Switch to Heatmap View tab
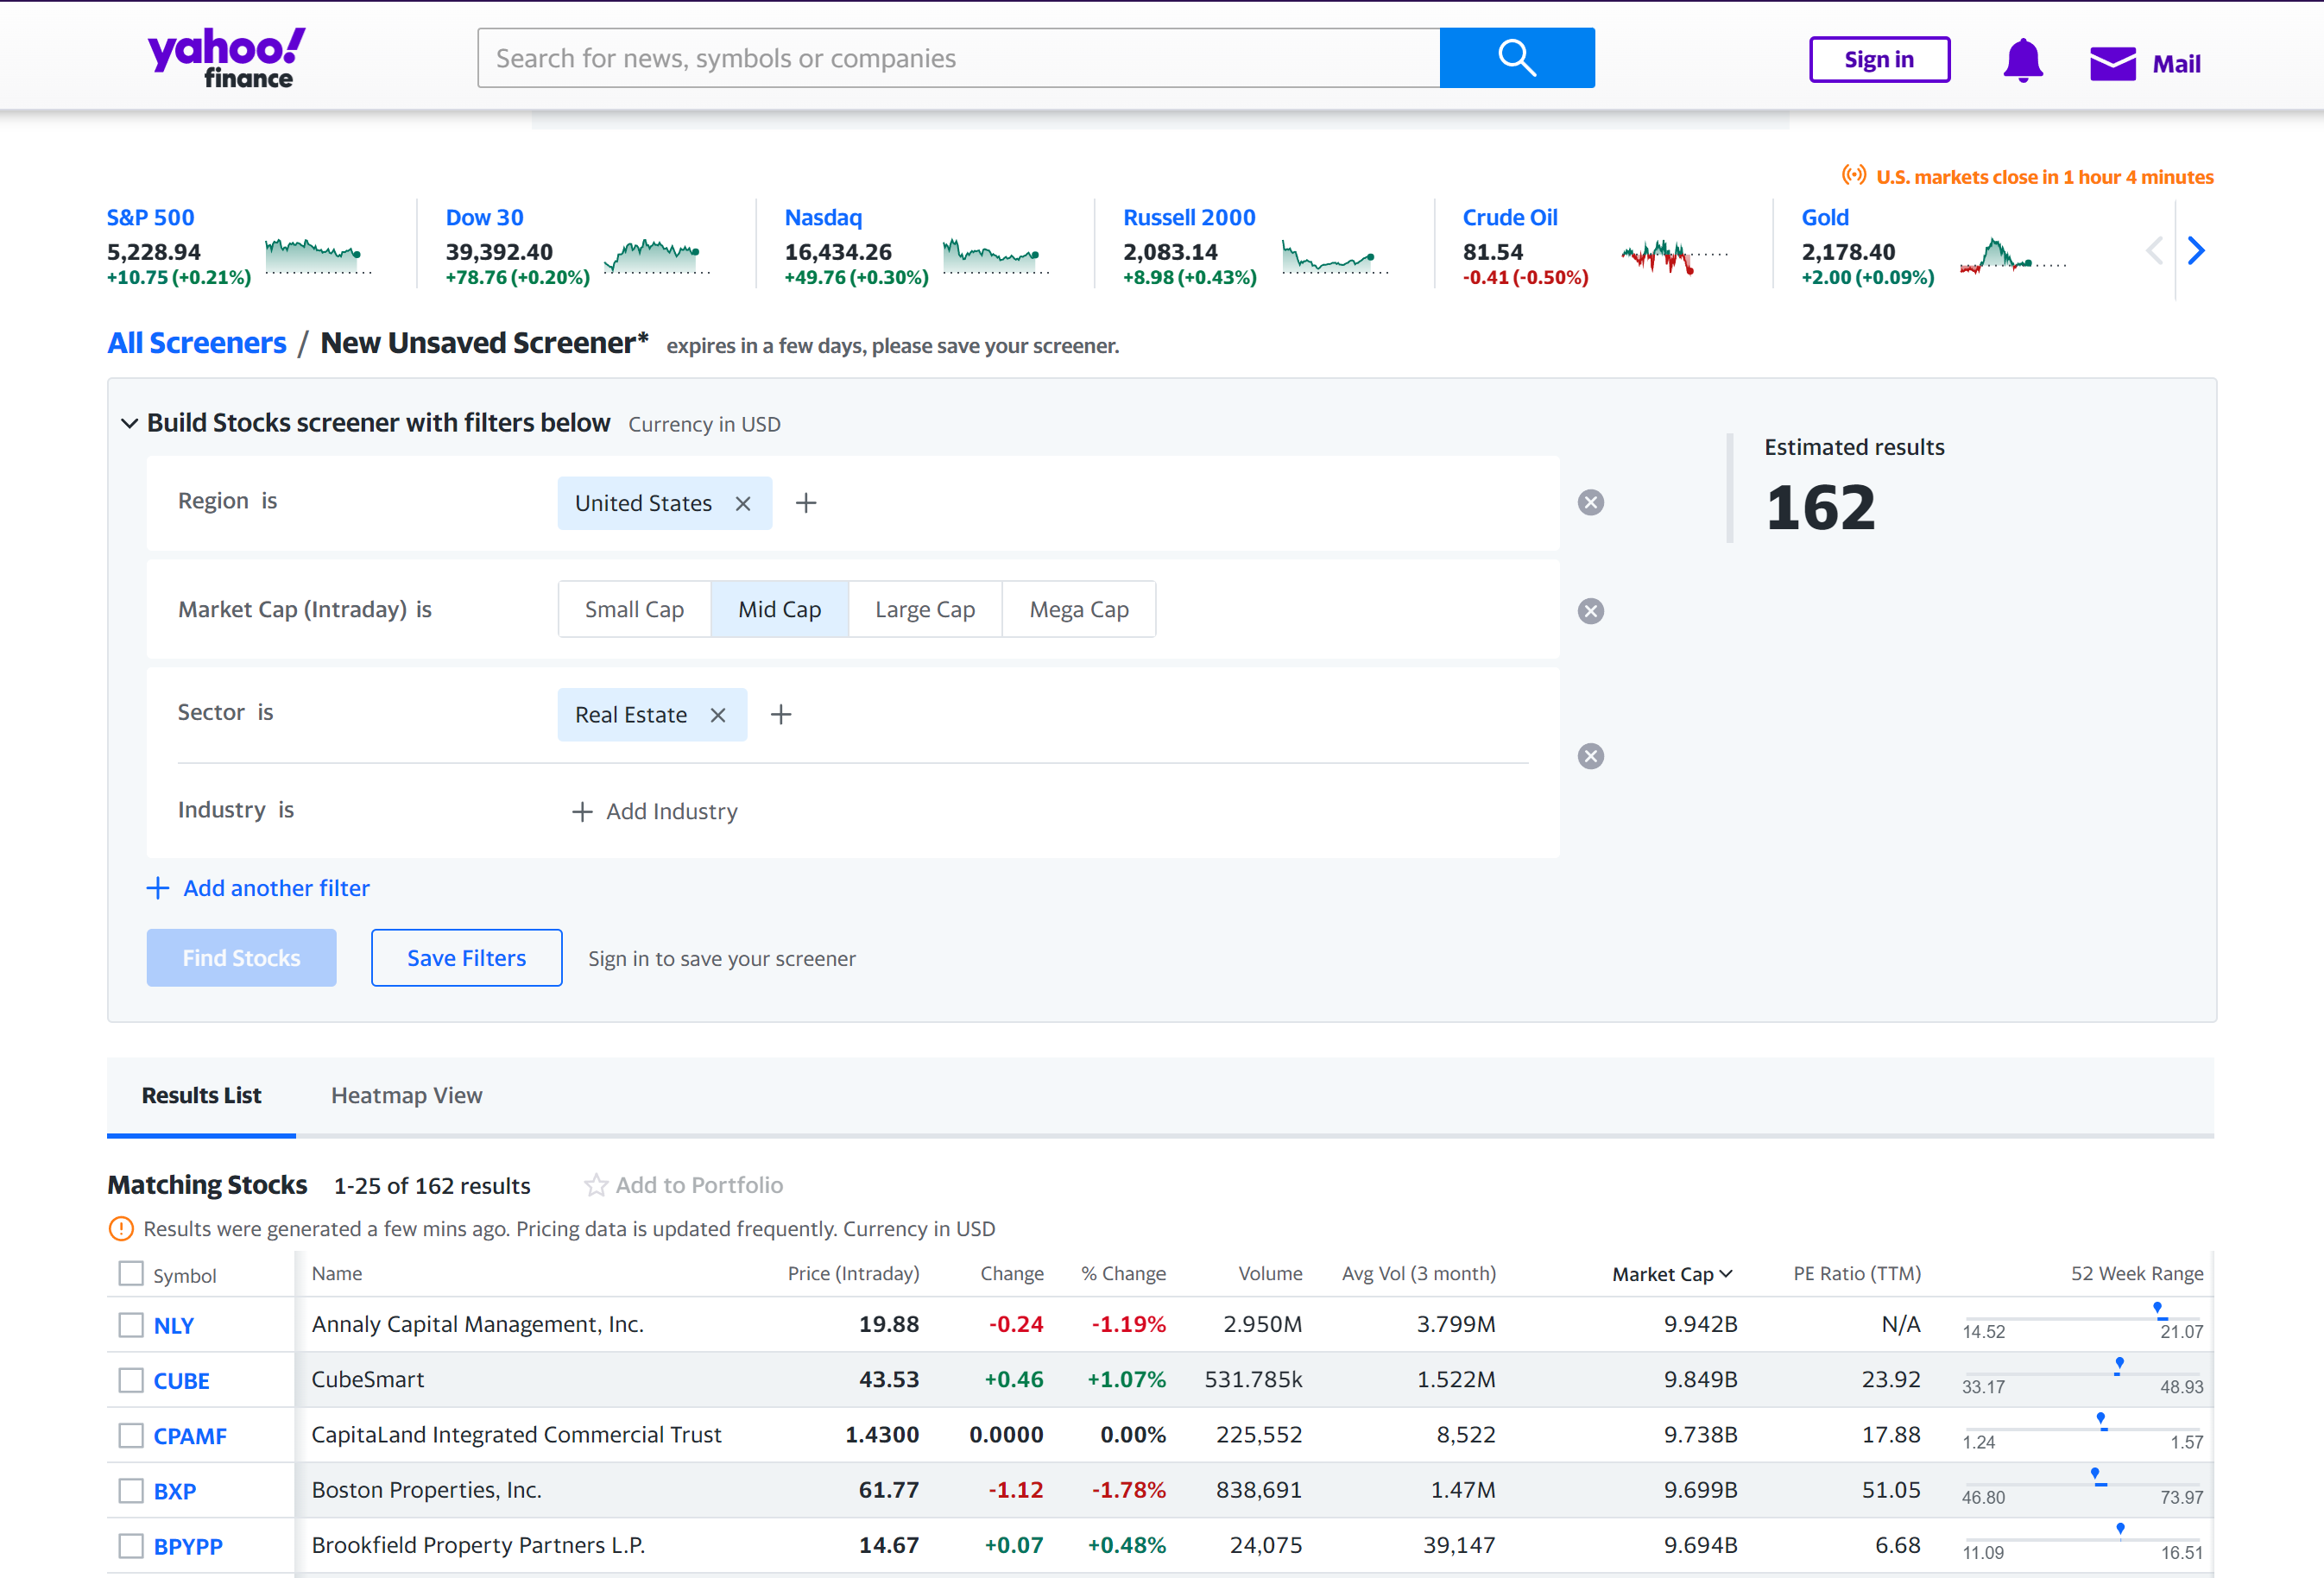This screenshot has height=1578, width=2324. click(406, 1095)
